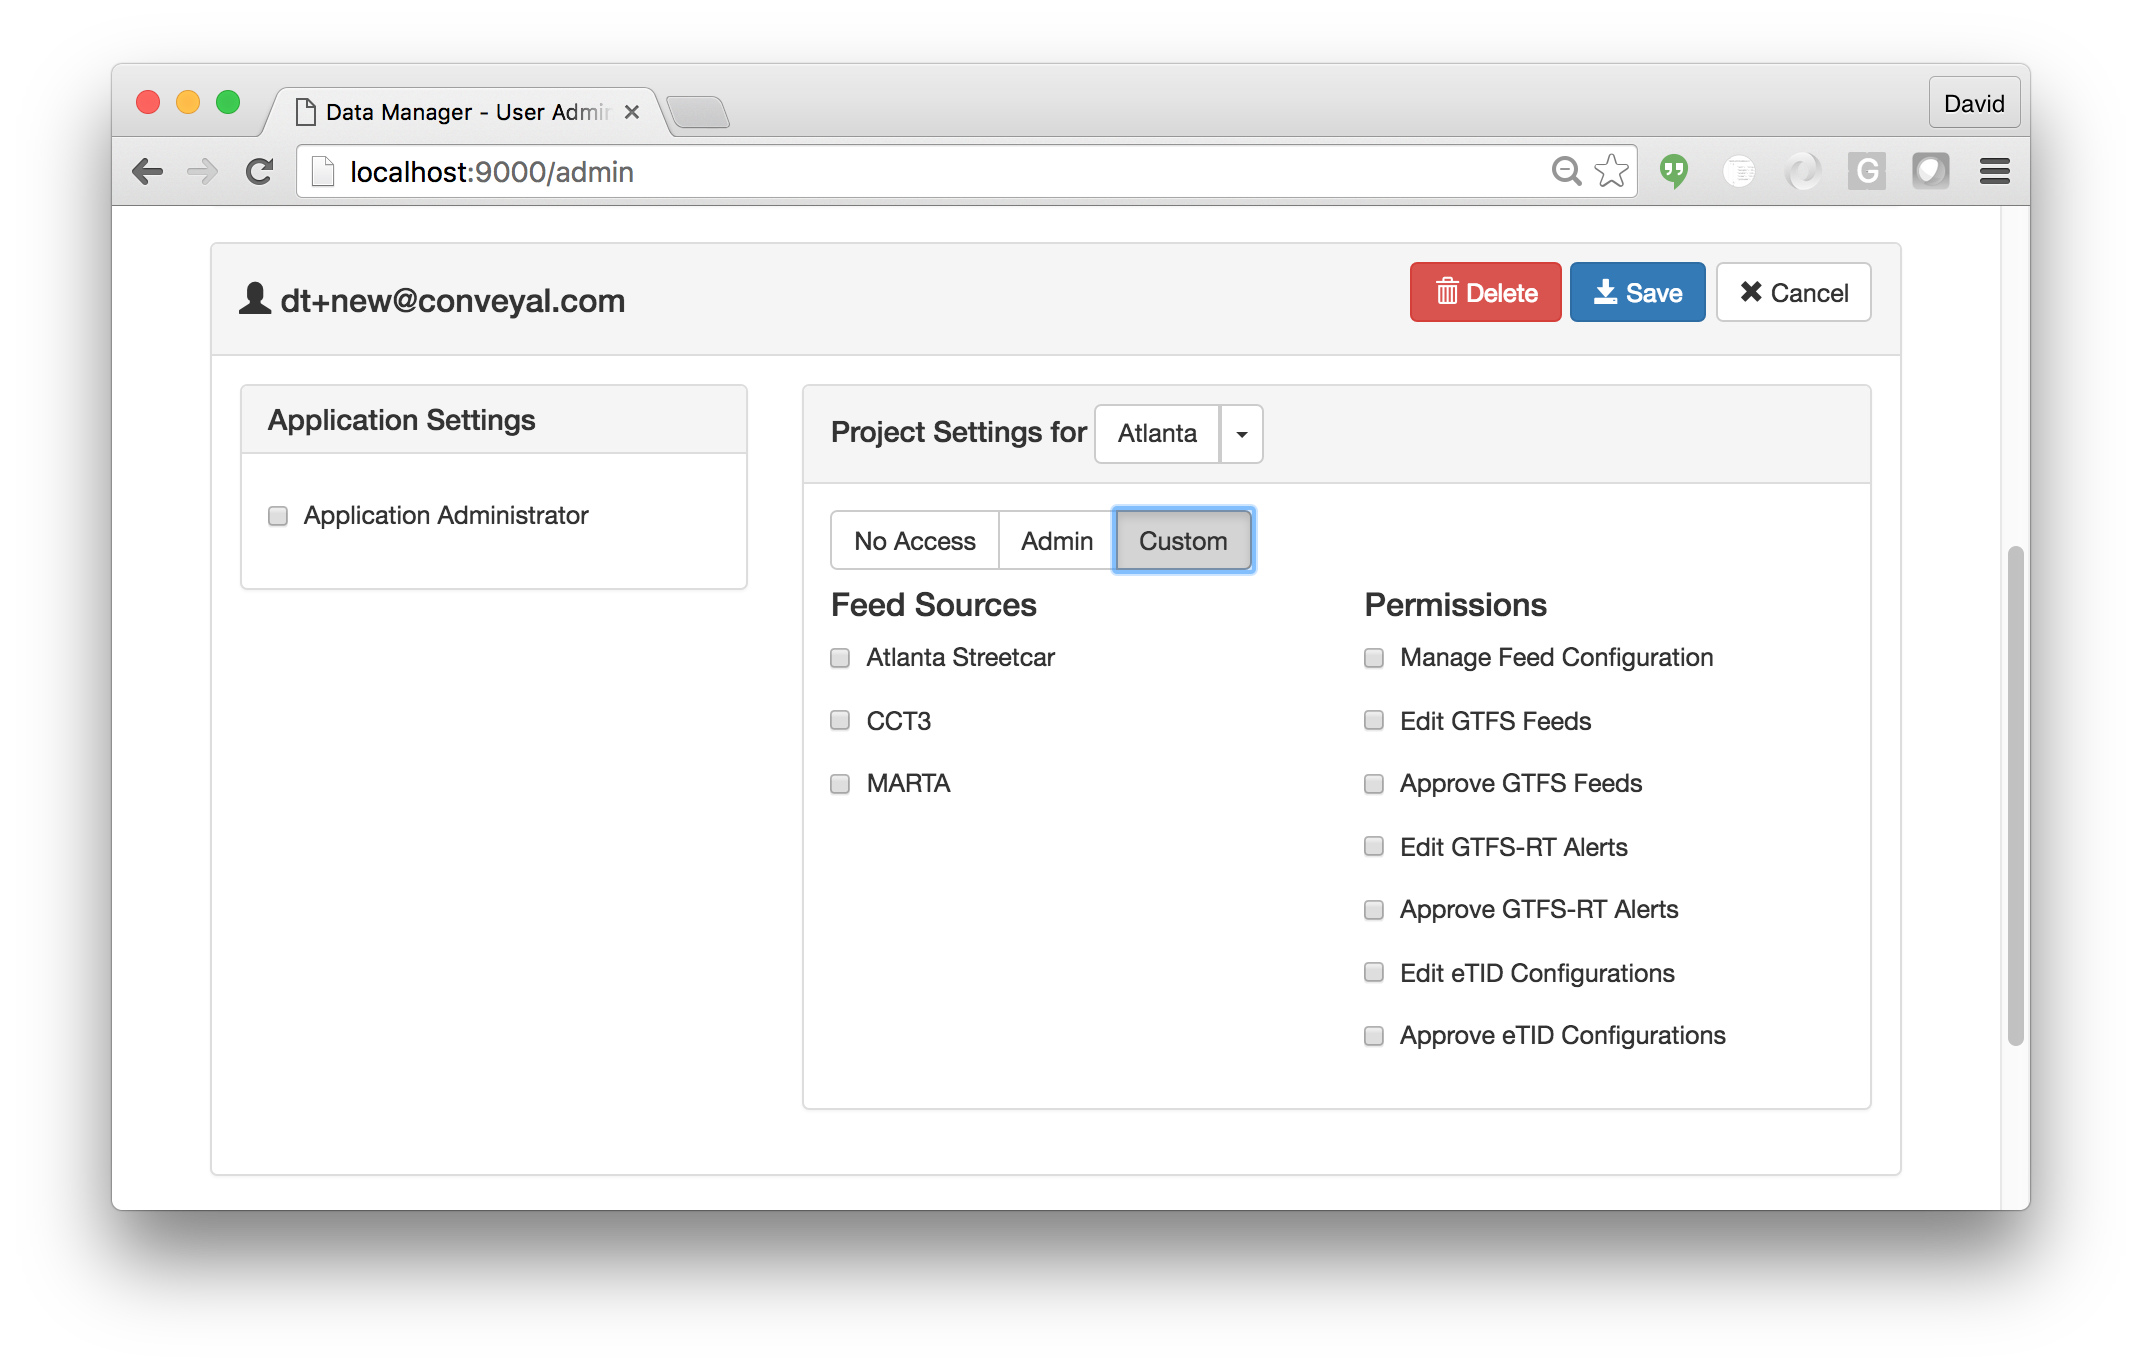
Task: Enable Edit GTFS Feeds permission
Action: coord(1374,721)
